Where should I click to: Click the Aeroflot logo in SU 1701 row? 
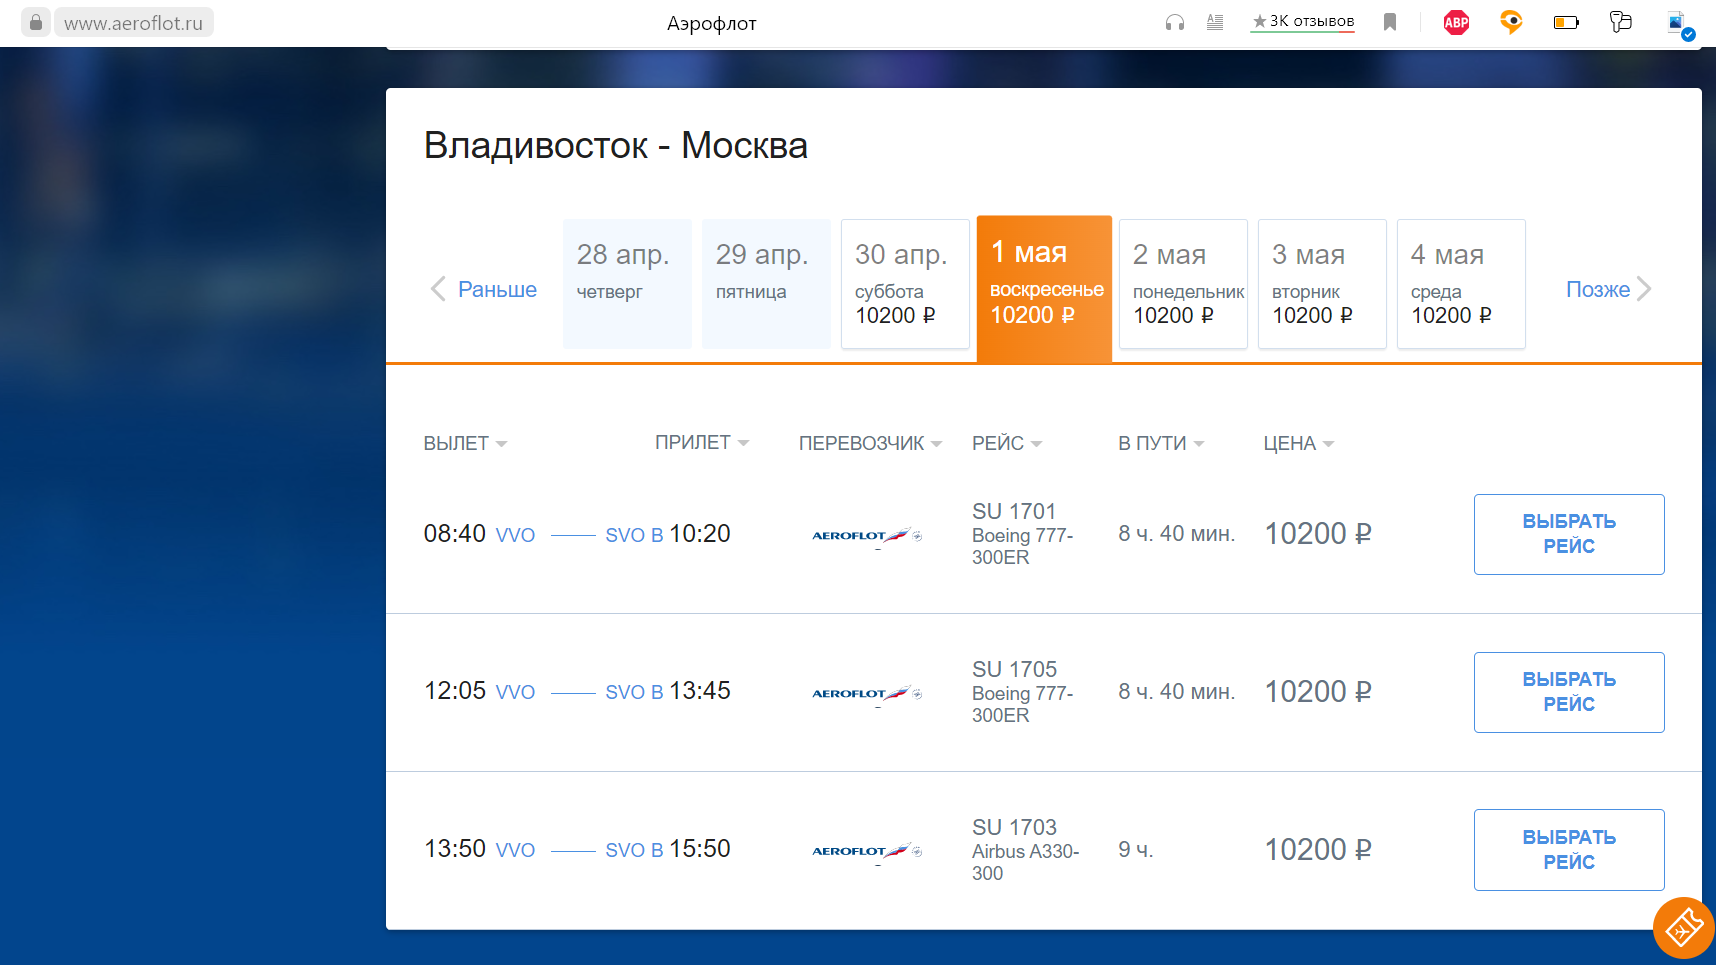pos(866,536)
